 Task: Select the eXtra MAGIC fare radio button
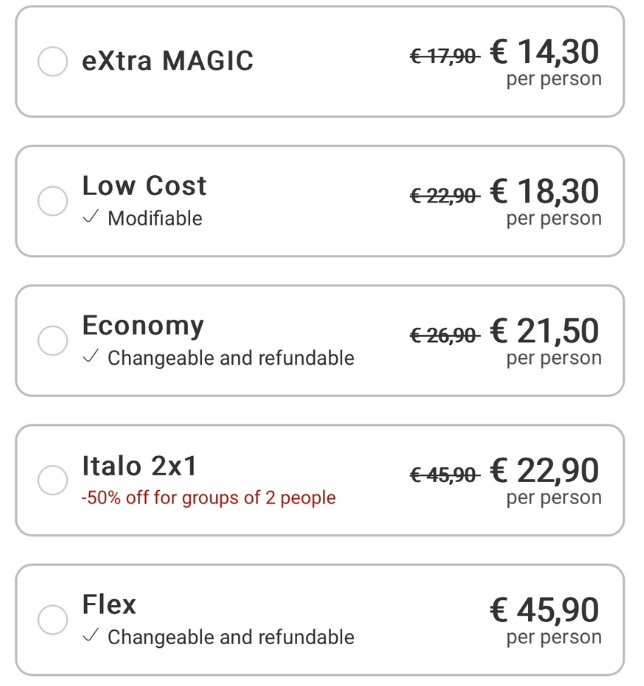coord(52,61)
